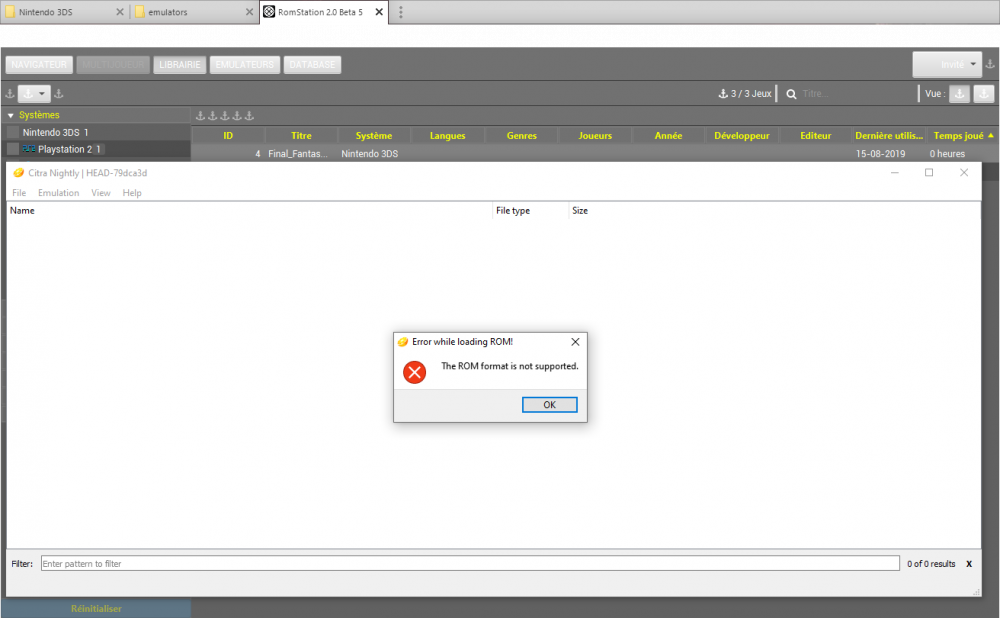Open Citra's Help menu
Viewport: 1000px width, 618px height.
[x=132, y=193]
